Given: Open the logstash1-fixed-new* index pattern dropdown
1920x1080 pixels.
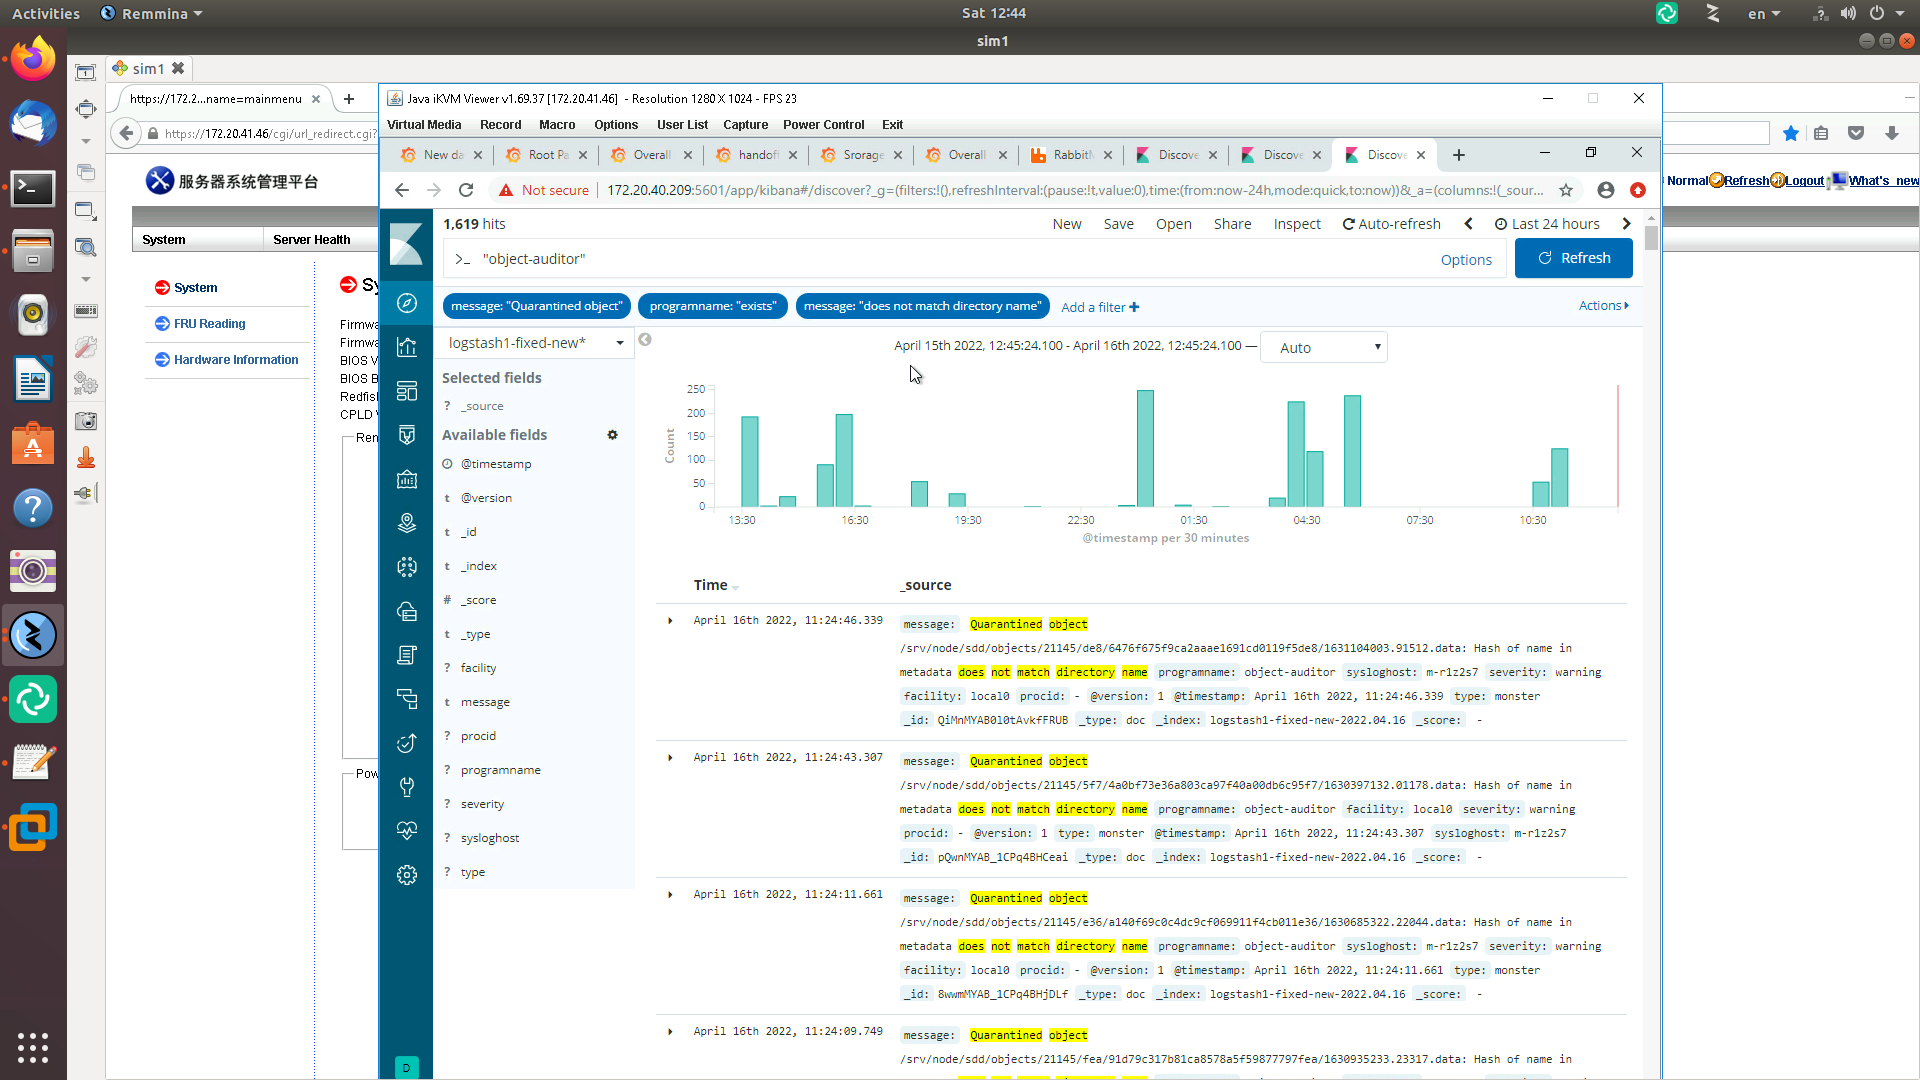Looking at the screenshot, I should click(x=535, y=343).
